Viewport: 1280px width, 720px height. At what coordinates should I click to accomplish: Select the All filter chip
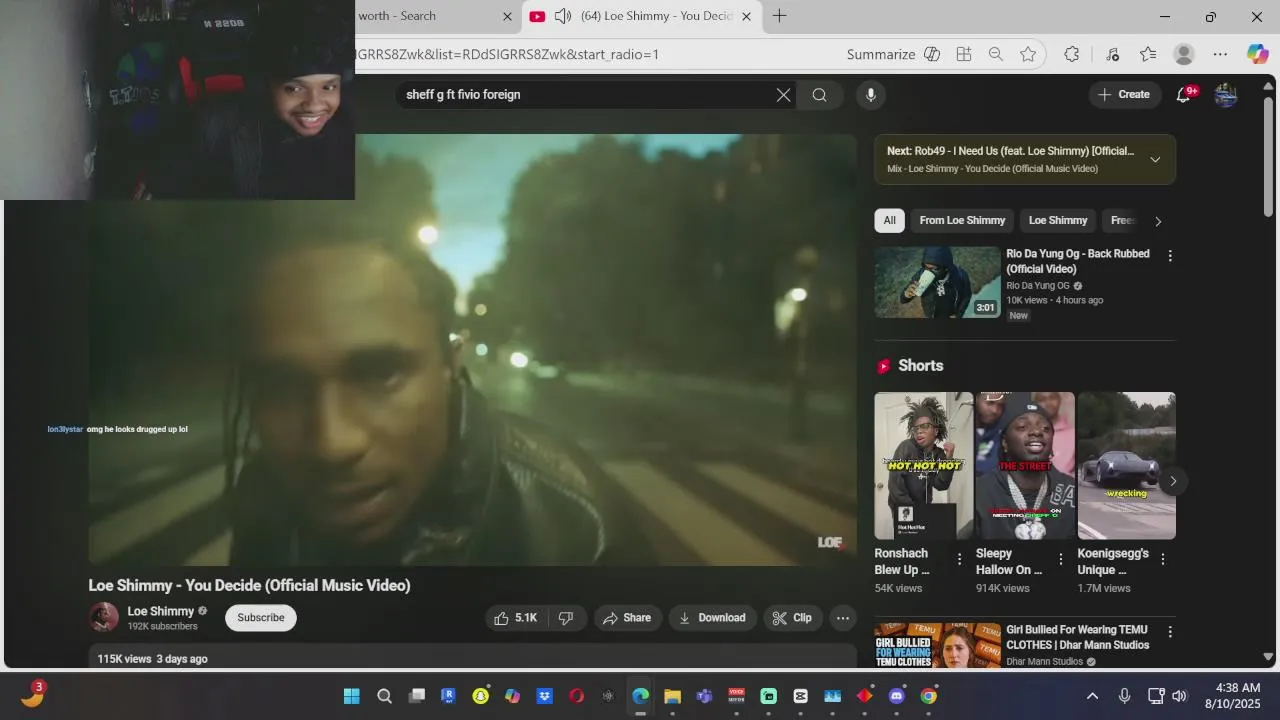click(x=889, y=221)
